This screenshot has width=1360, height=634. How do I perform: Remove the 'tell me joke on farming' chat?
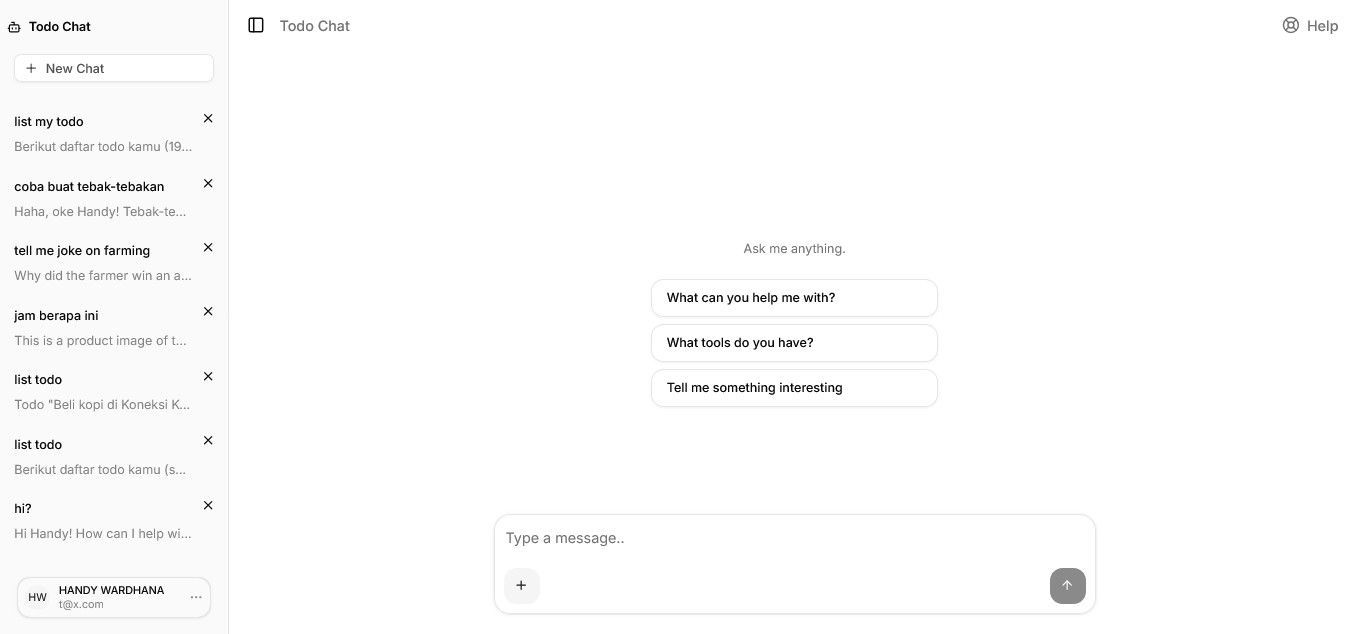pos(208,247)
